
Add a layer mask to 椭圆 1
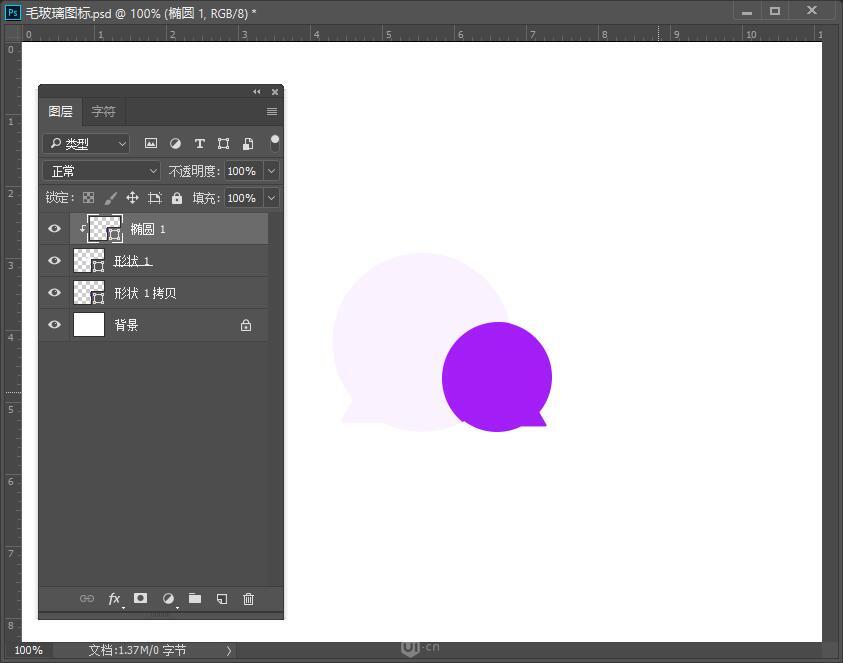click(140, 599)
